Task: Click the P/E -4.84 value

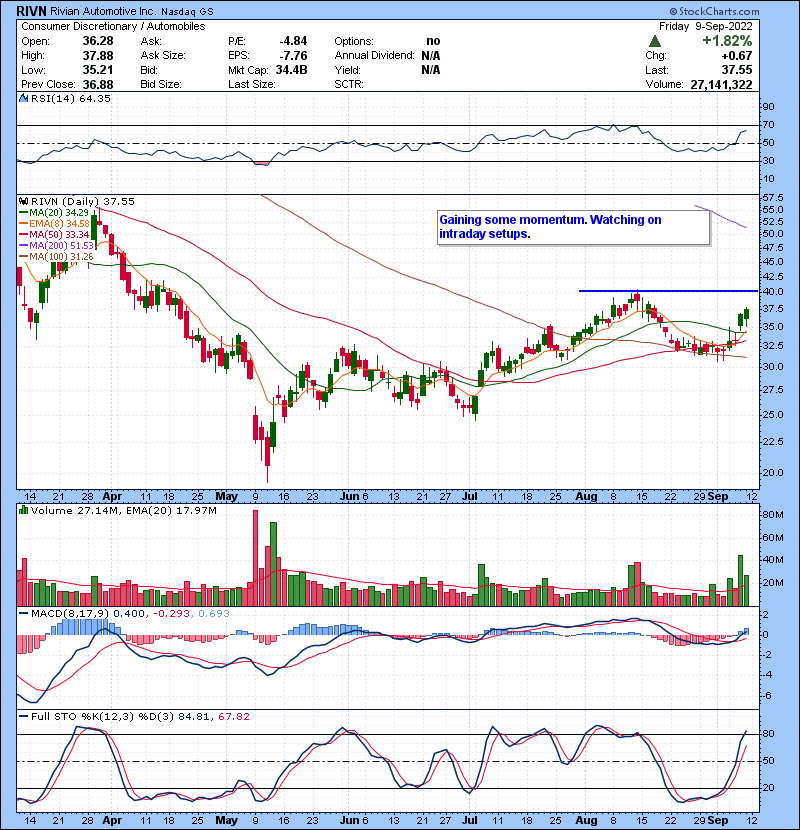Action: pyautogui.click(x=293, y=41)
